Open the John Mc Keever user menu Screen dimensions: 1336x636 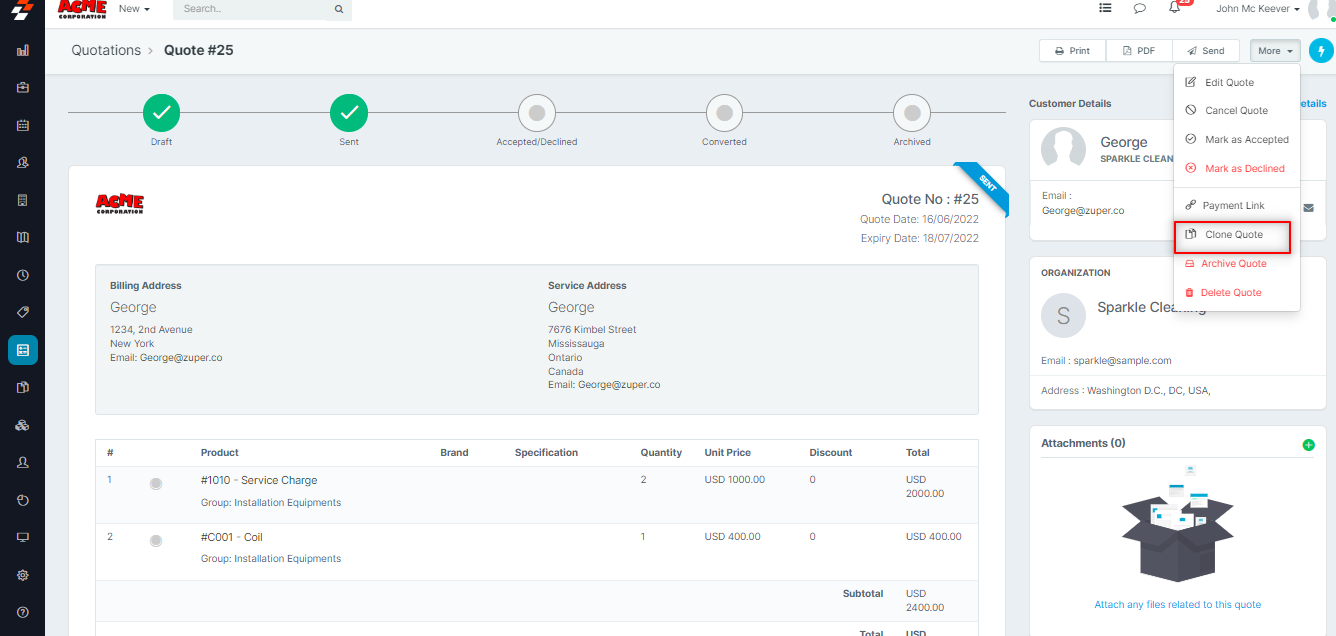coord(1258,9)
